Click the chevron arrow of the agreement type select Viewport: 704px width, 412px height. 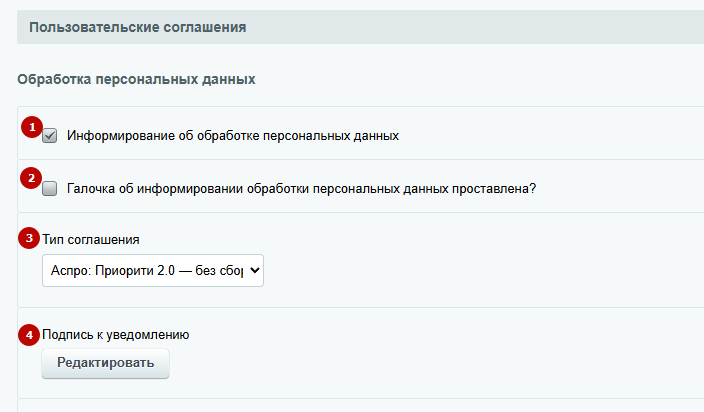coord(255,271)
